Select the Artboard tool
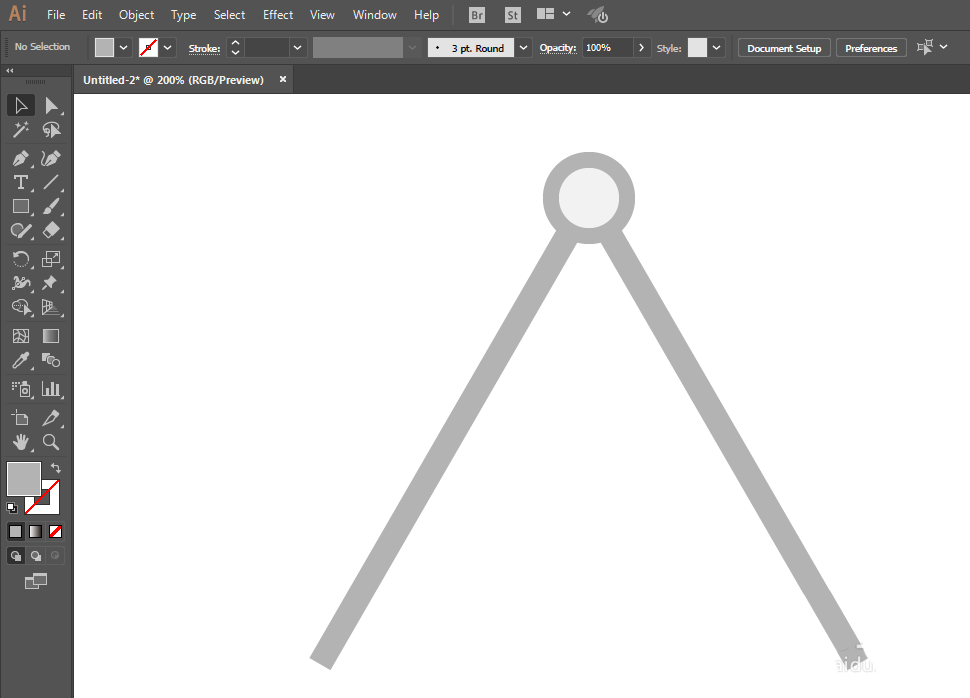This screenshot has width=970, height=698. click(x=20, y=418)
